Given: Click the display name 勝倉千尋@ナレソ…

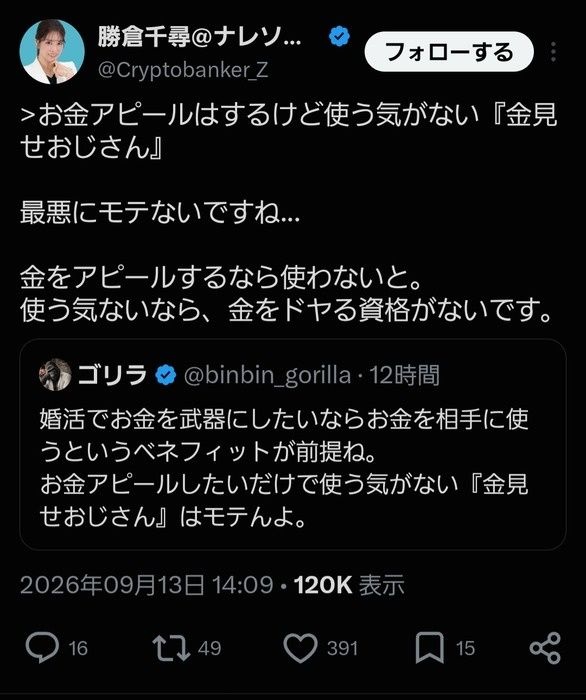Looking at the screenshot, I should point(199,38).
